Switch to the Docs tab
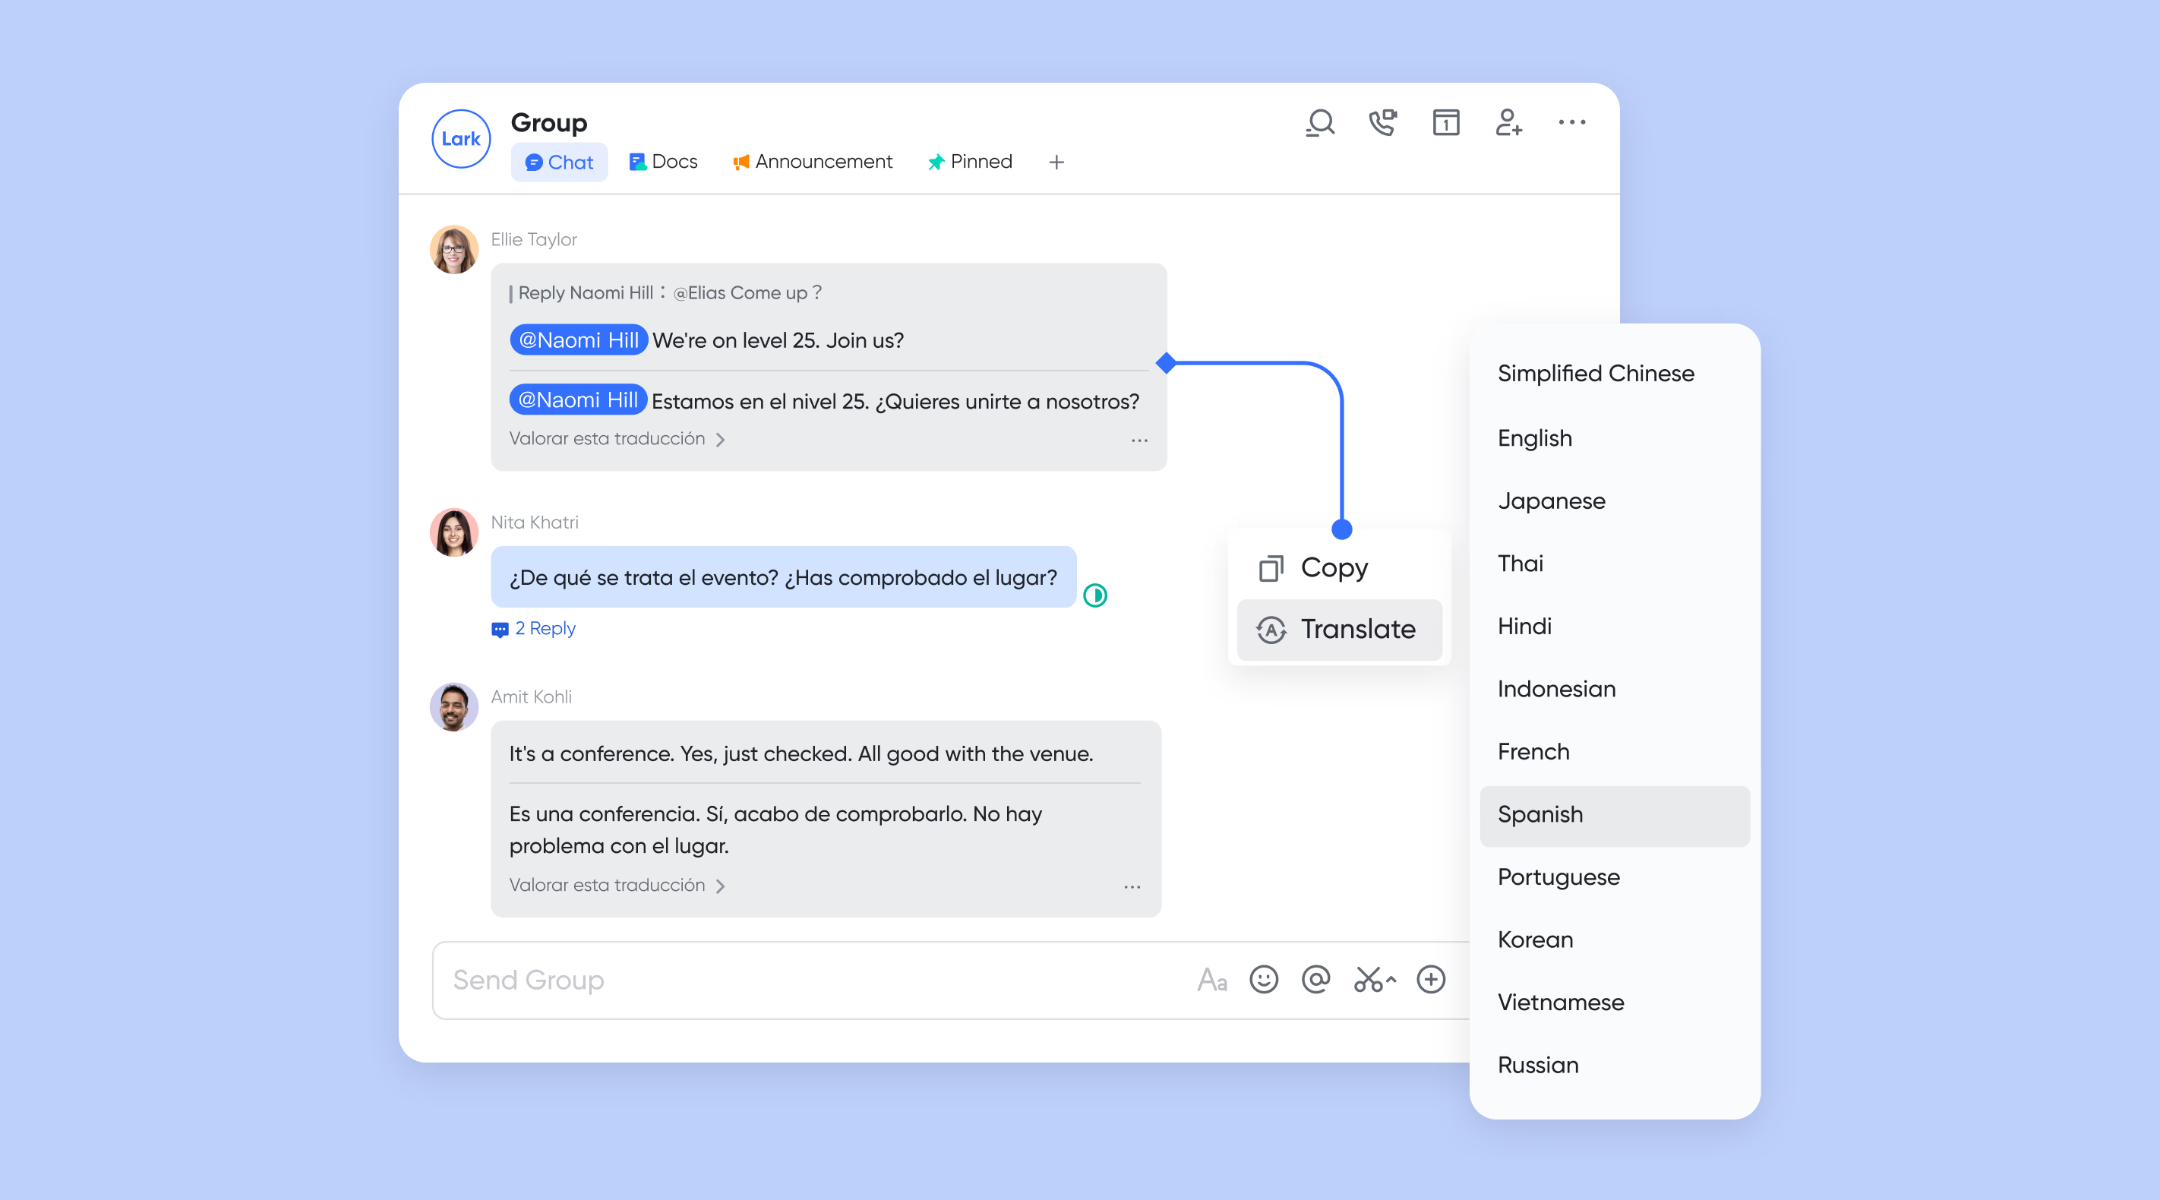2160x1200 pixels. pyautogui.click(x=663, y=162)
